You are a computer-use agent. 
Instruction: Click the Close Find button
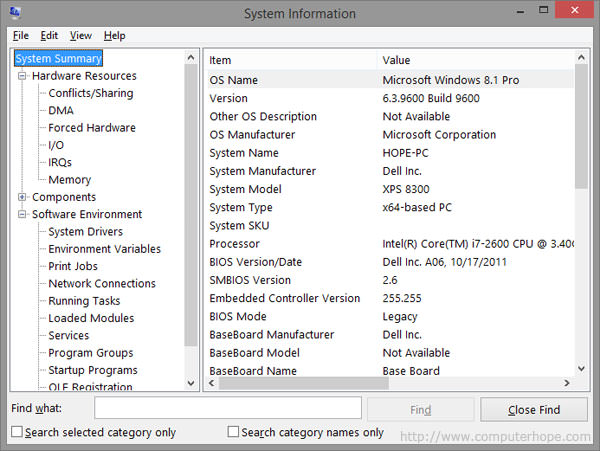pyautogui.click(x=534, y=410)
